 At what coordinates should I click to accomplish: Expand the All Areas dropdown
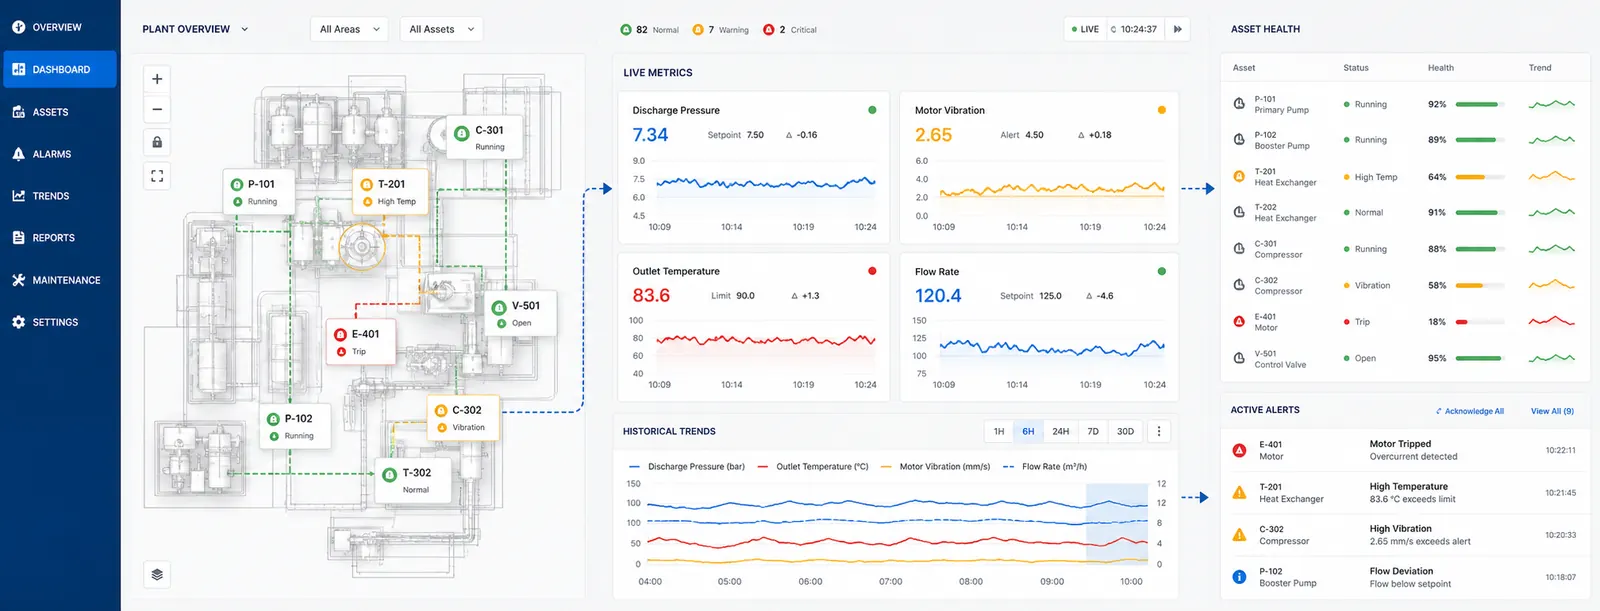coord(349,29)
